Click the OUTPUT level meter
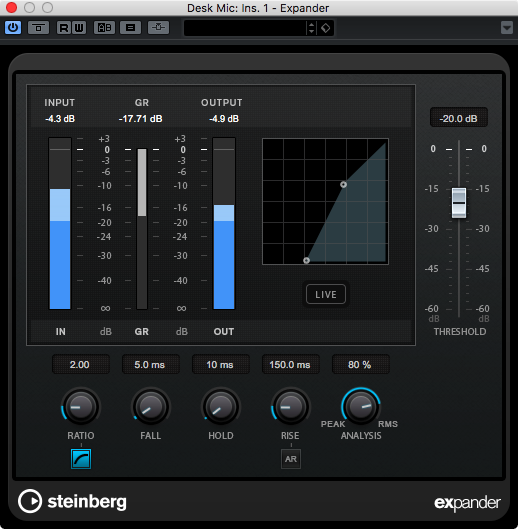This screenshot has height=529, width=518. tap(224, 223)
